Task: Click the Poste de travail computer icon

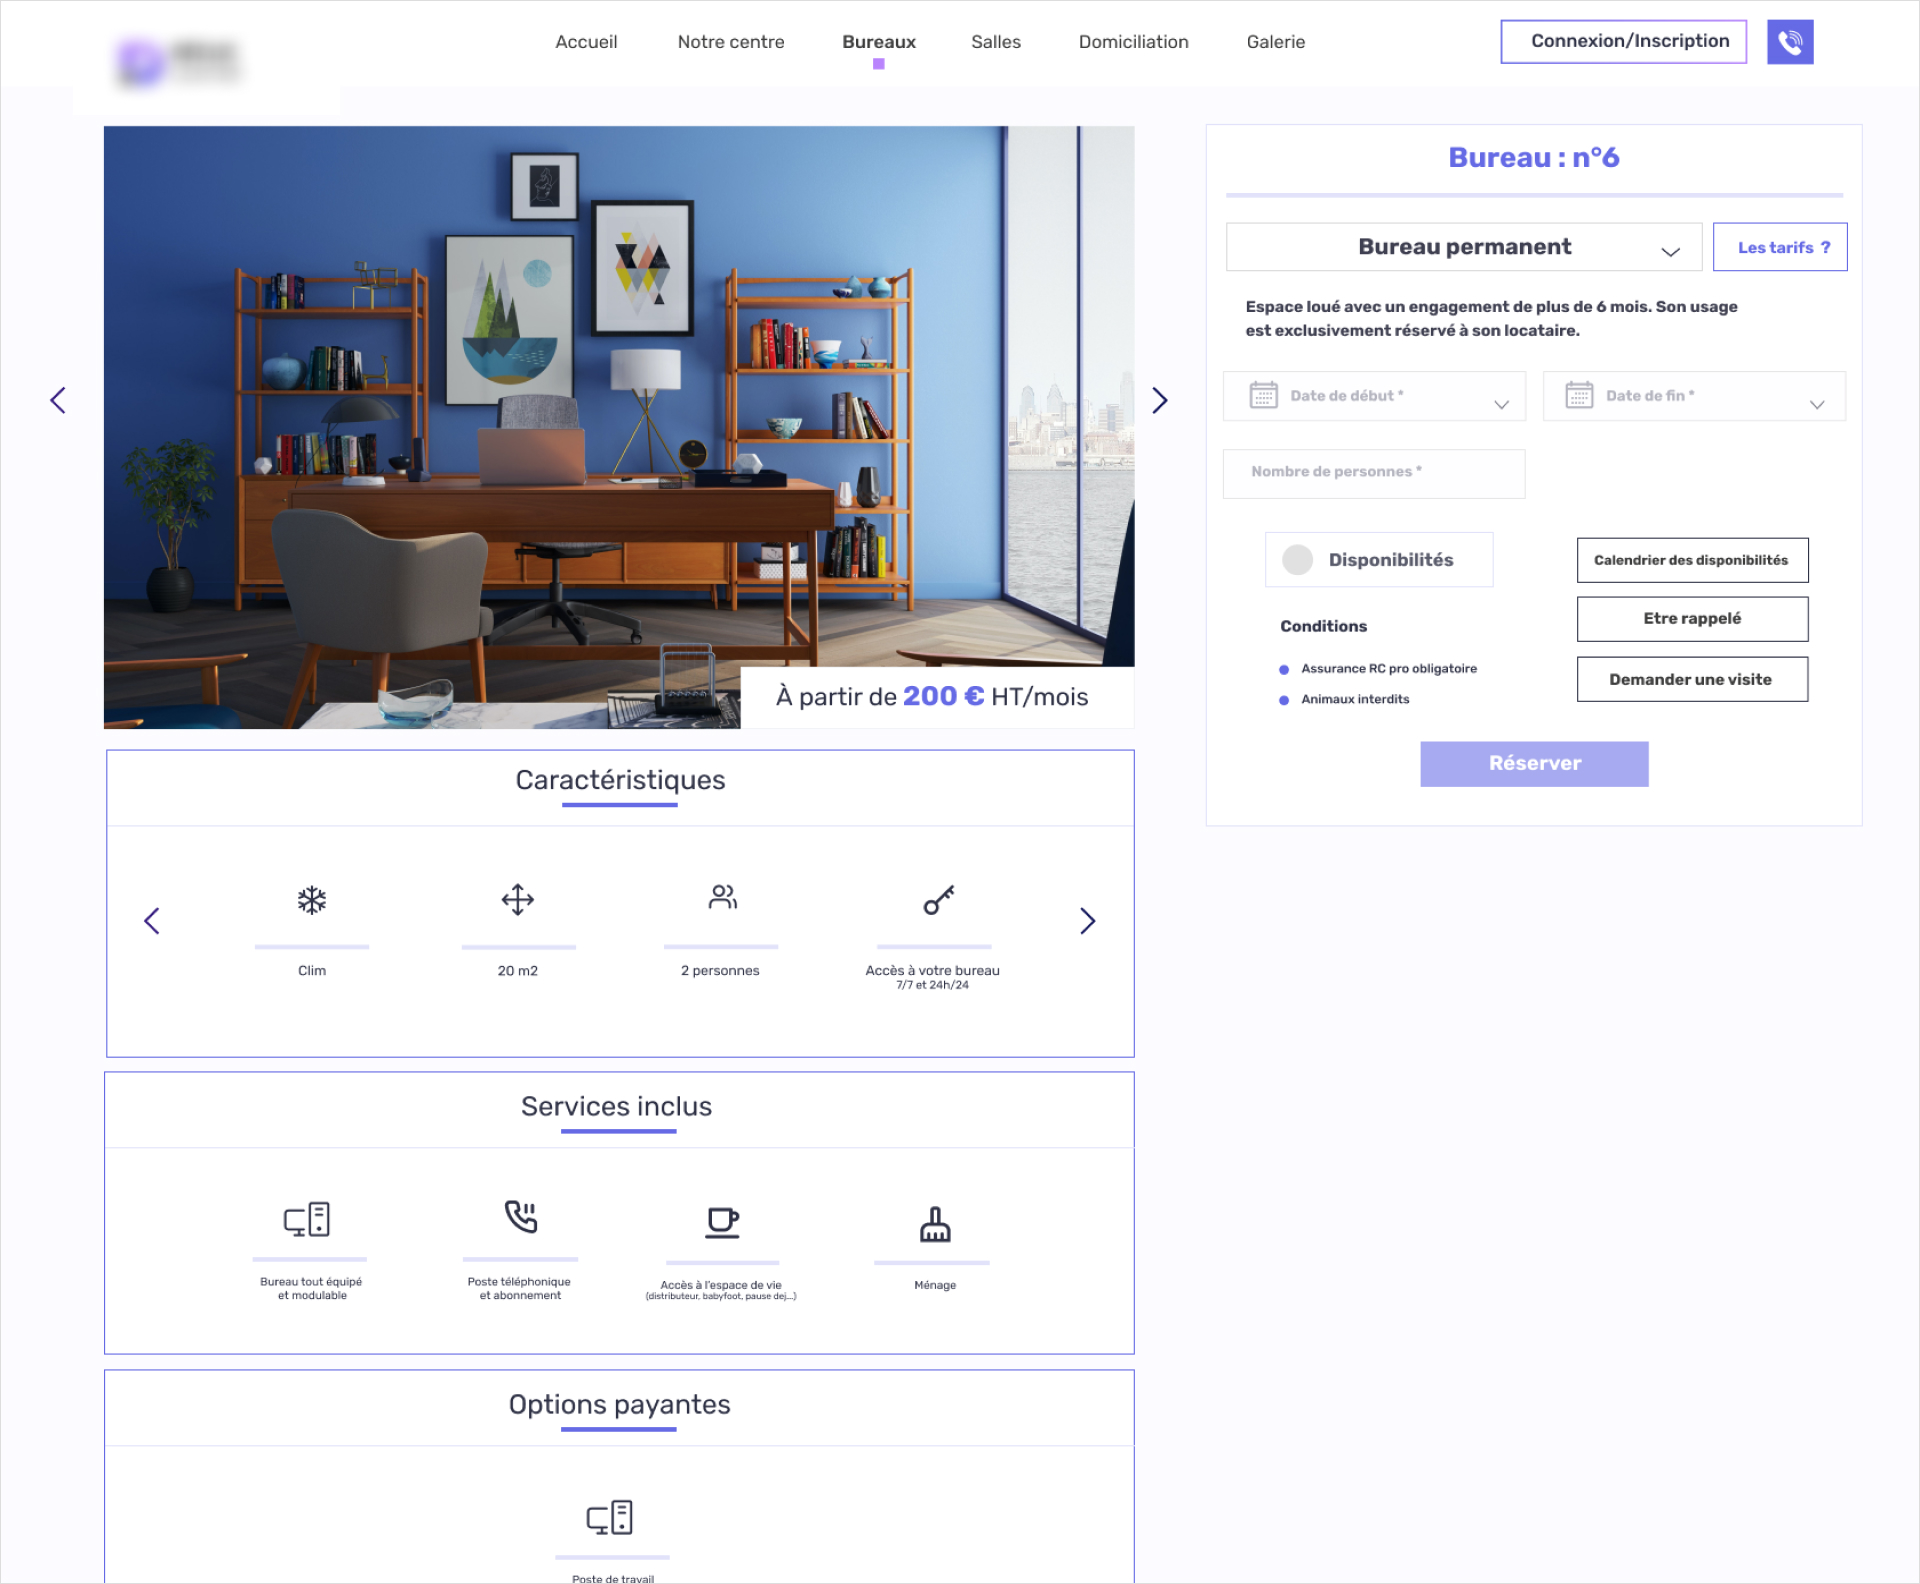Action: click(x=609, y=1517)
